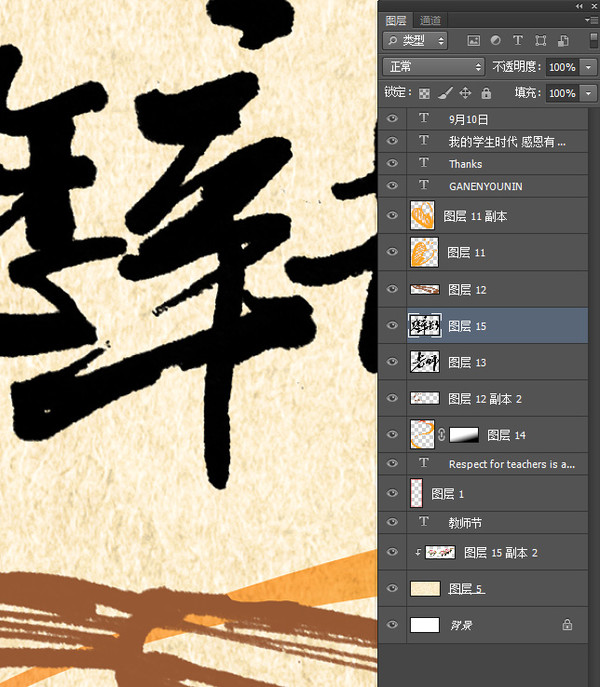
Task: Toggle visibility of 图层 5
Action: [x=392, y=588]
